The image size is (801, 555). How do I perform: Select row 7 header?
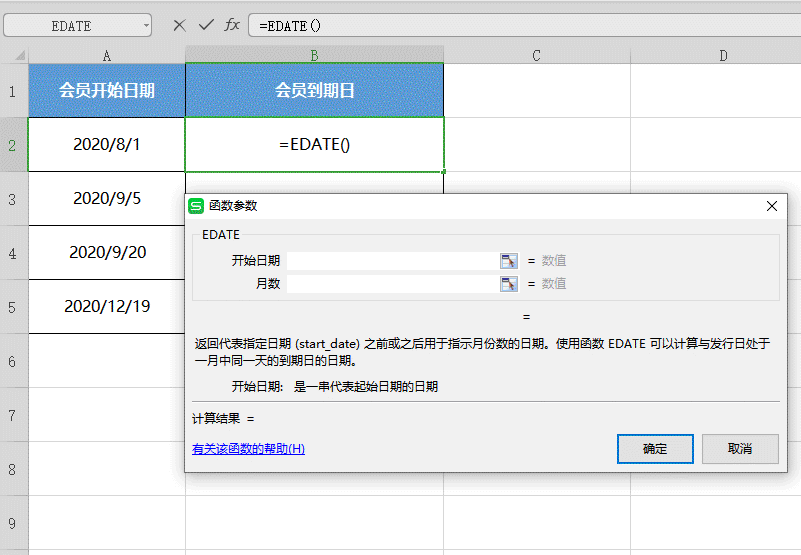pyautogui.click(x=13, y=415)
